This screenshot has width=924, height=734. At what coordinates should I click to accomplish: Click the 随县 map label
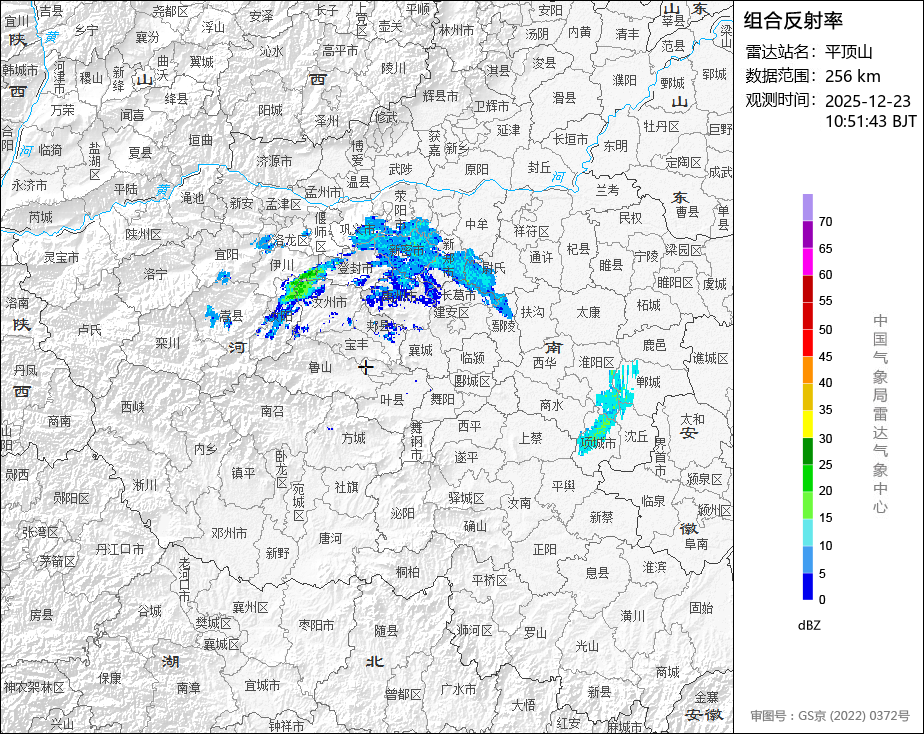386,631
